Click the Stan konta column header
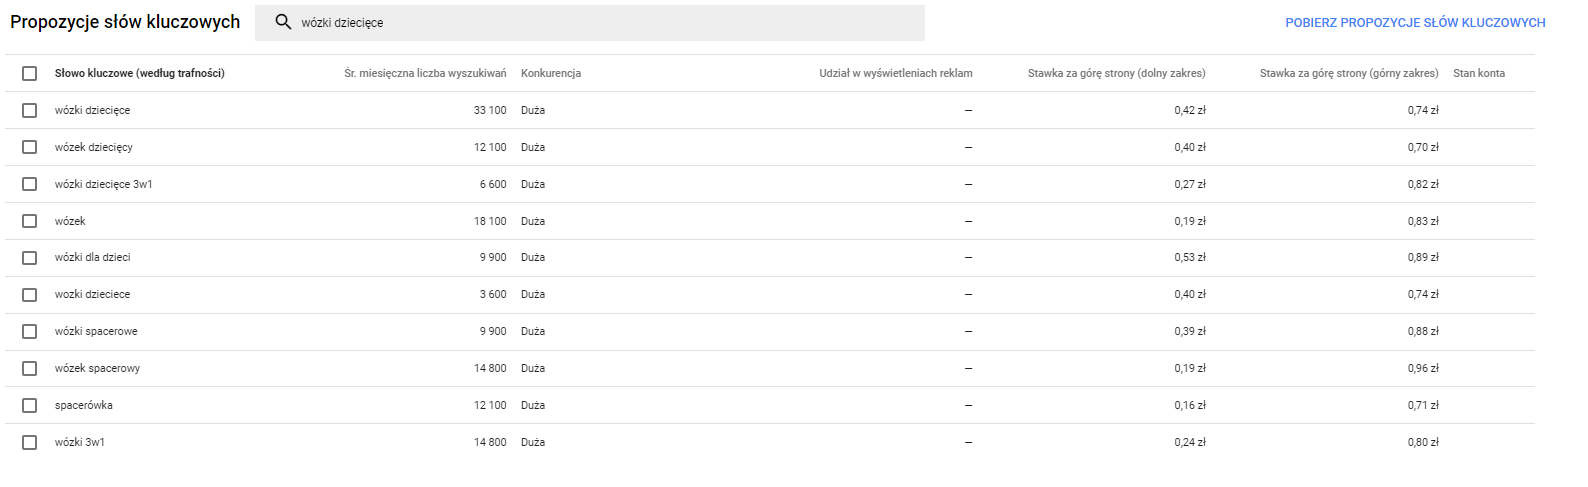Screen dimensions: 1588x487 point(1479,73)
